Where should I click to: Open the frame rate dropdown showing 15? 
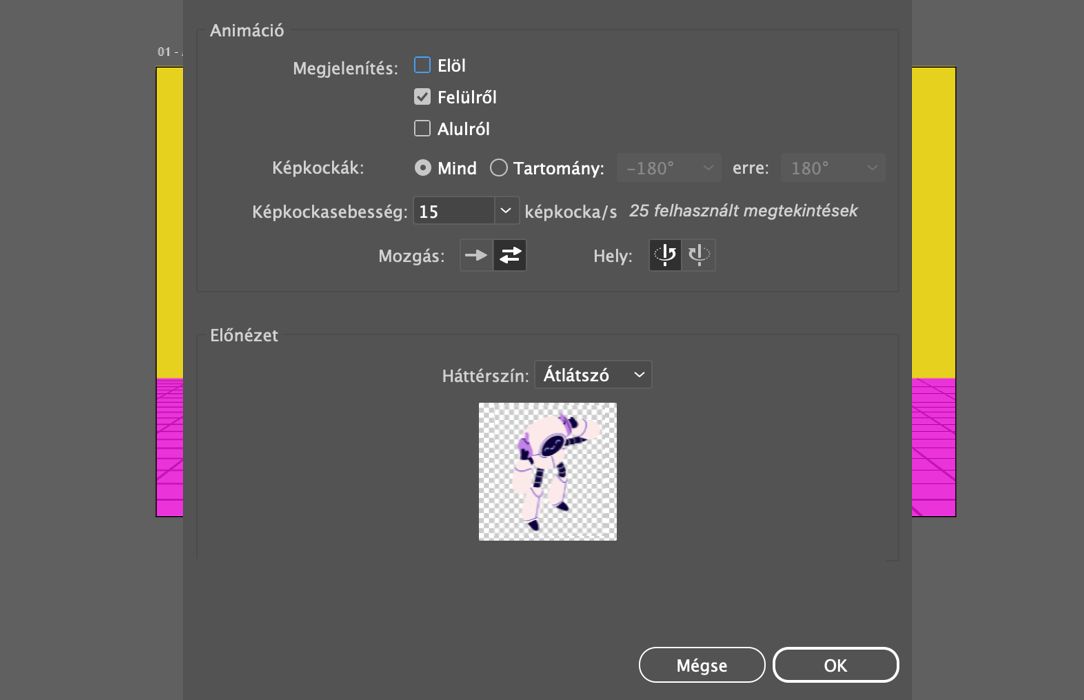click(505, 210)
